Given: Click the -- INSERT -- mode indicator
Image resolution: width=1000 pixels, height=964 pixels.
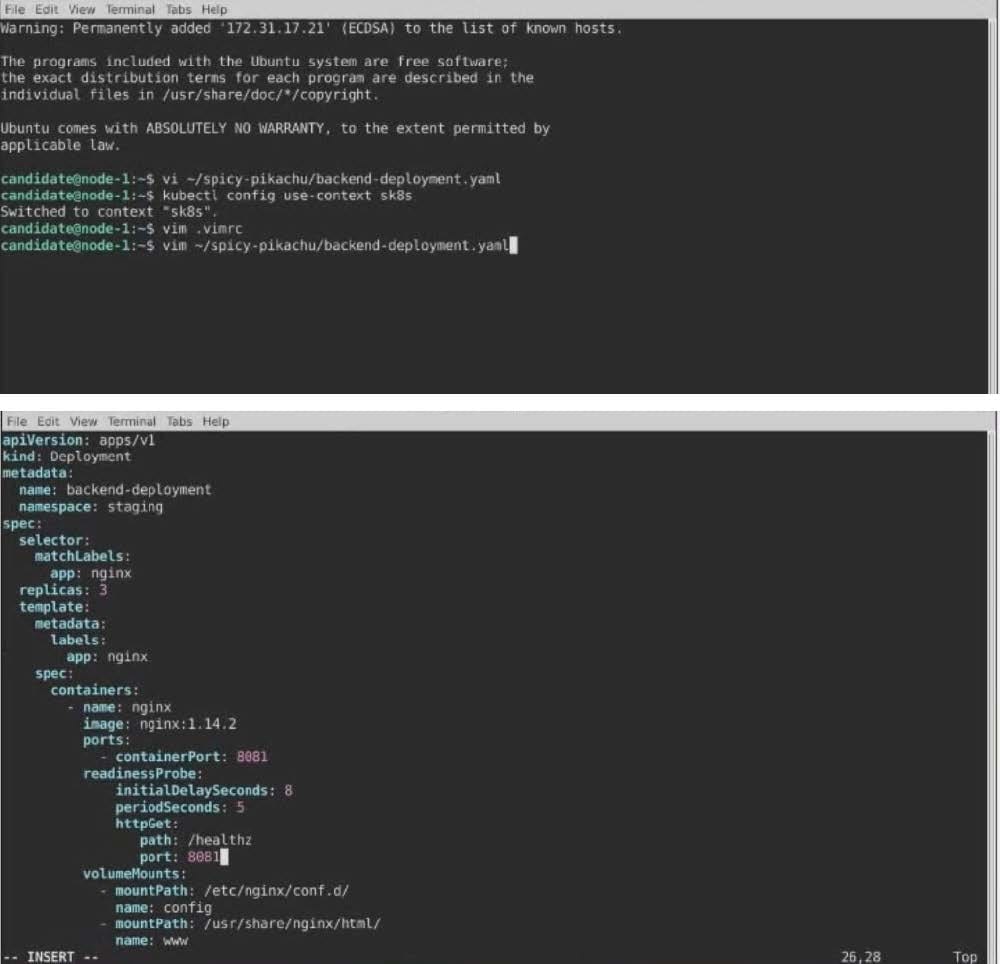Looking at the screenshot, I should point(50,957).
